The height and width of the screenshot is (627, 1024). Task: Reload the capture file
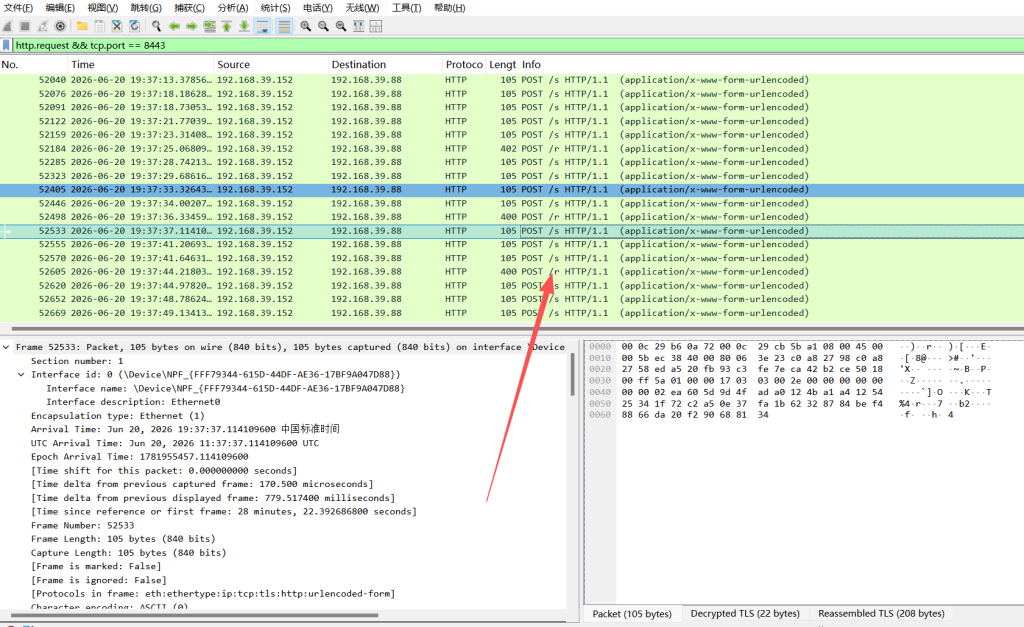(135, 26)
